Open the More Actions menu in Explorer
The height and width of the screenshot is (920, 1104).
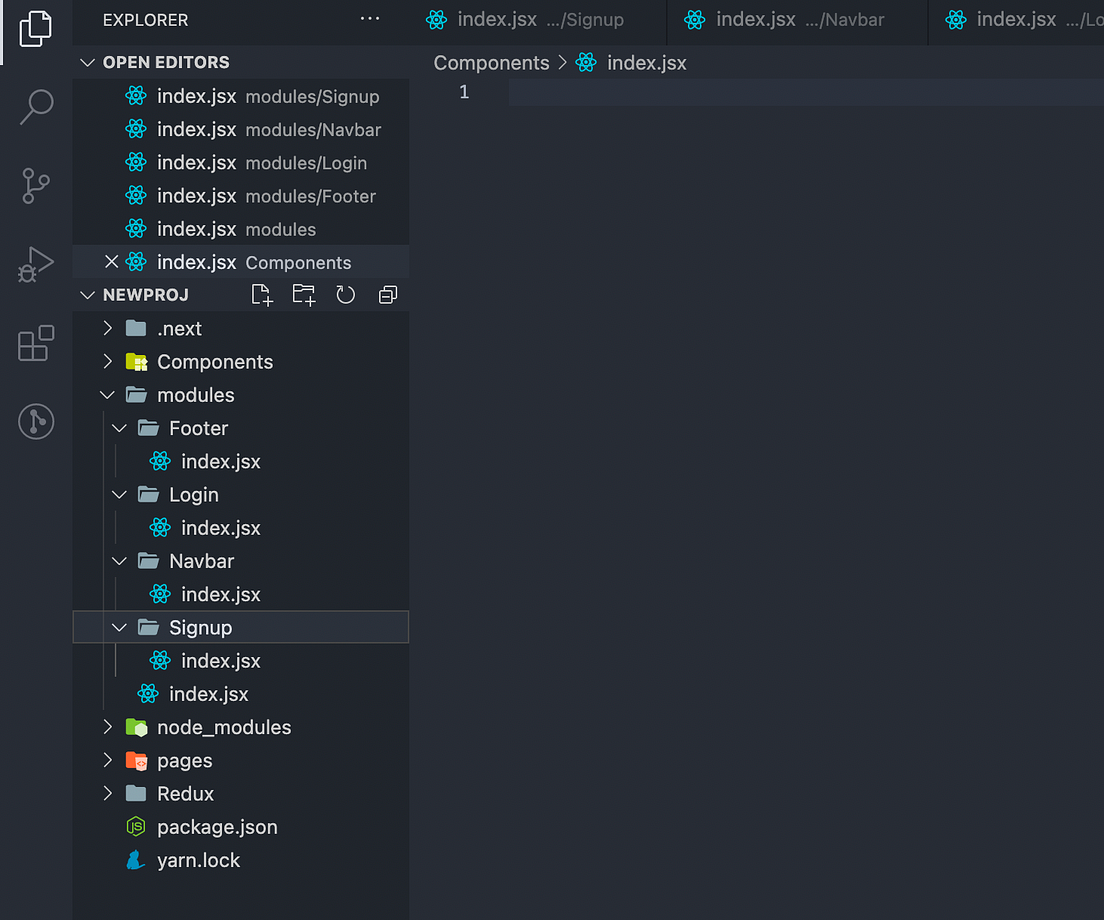pyautogui.click(x=370, y=19)
